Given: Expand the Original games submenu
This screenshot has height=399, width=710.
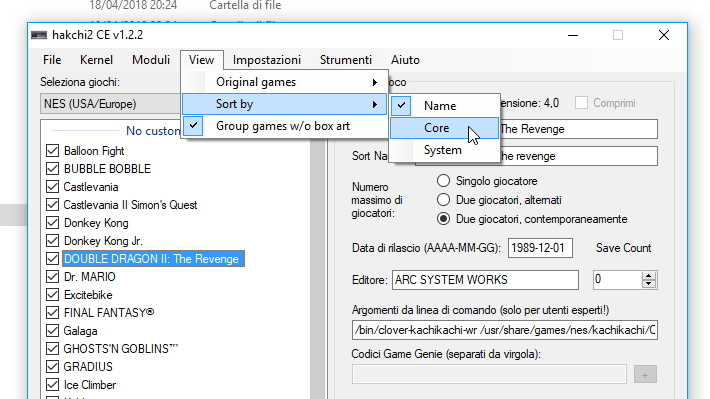Looking at the screenshot, I should click(x=284, y=82).
